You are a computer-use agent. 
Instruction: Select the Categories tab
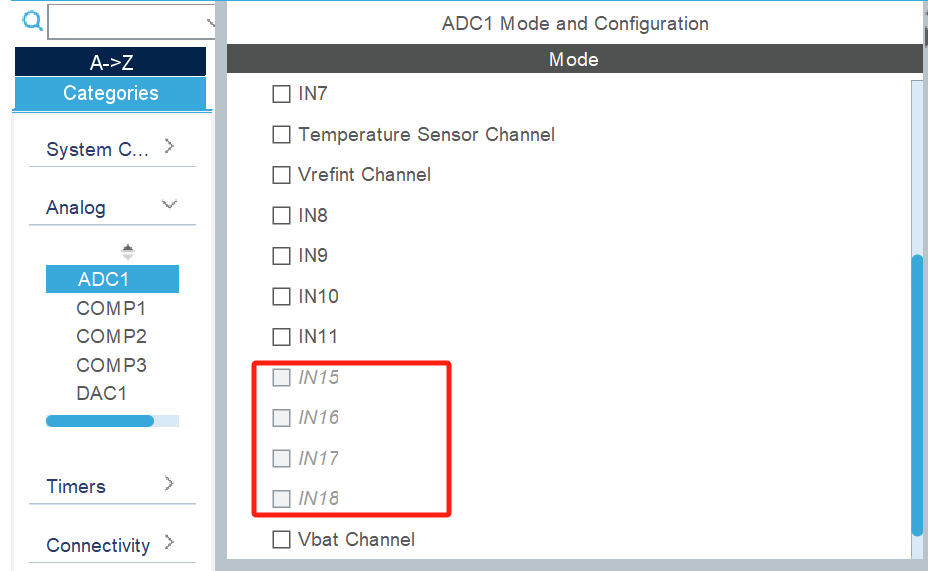tap(110, 93)
